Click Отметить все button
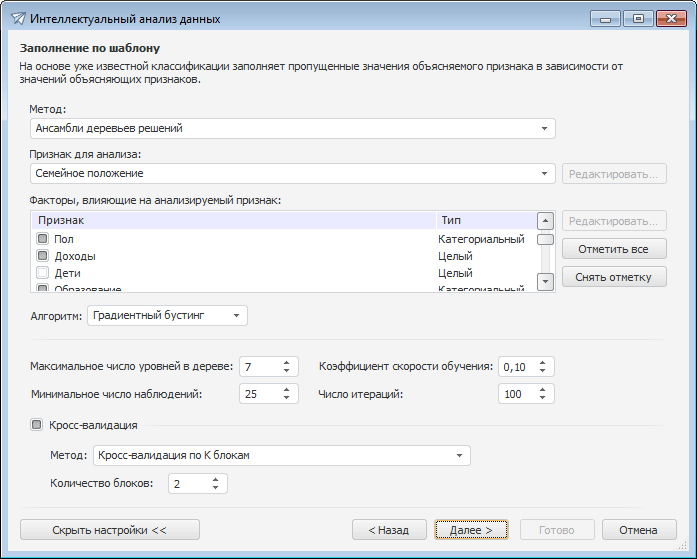The width and height of the screenshot is (697, 559). click(x=613, y=249)
